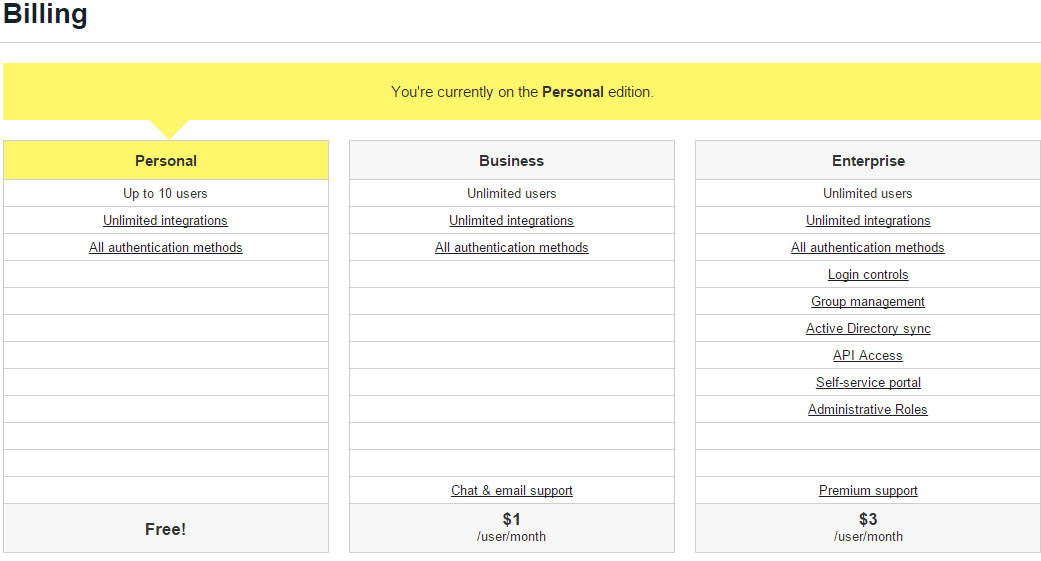The image size is (1041, 561).
Task: Open the API Access link
Action: (x=868, y=356)
